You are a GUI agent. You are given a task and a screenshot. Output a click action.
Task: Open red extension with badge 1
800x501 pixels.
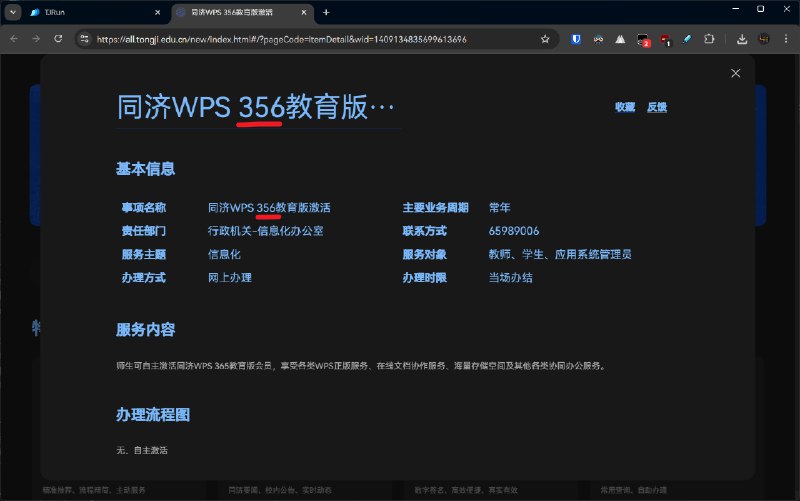tap(665, 40)
